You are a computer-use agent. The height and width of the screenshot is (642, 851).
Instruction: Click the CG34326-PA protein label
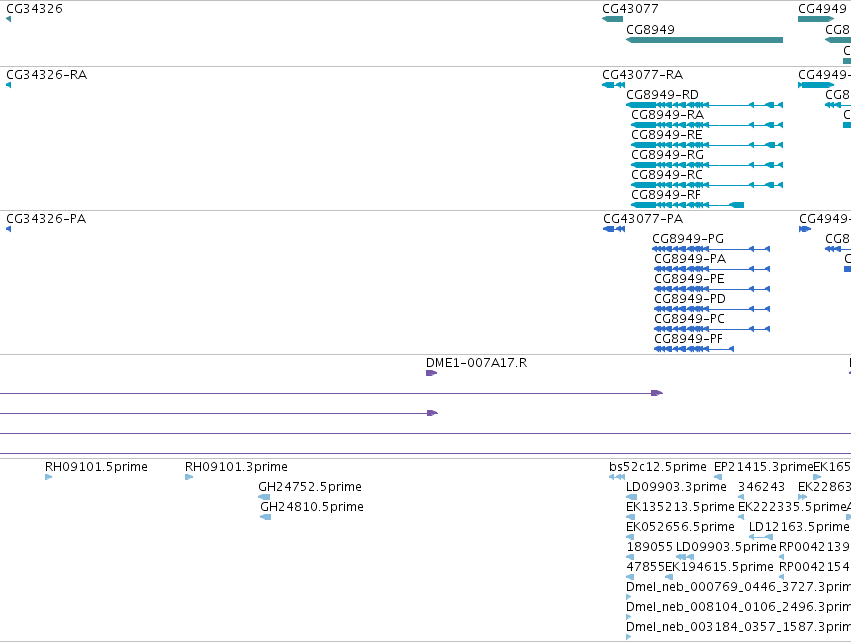click(x=46, y=218)
